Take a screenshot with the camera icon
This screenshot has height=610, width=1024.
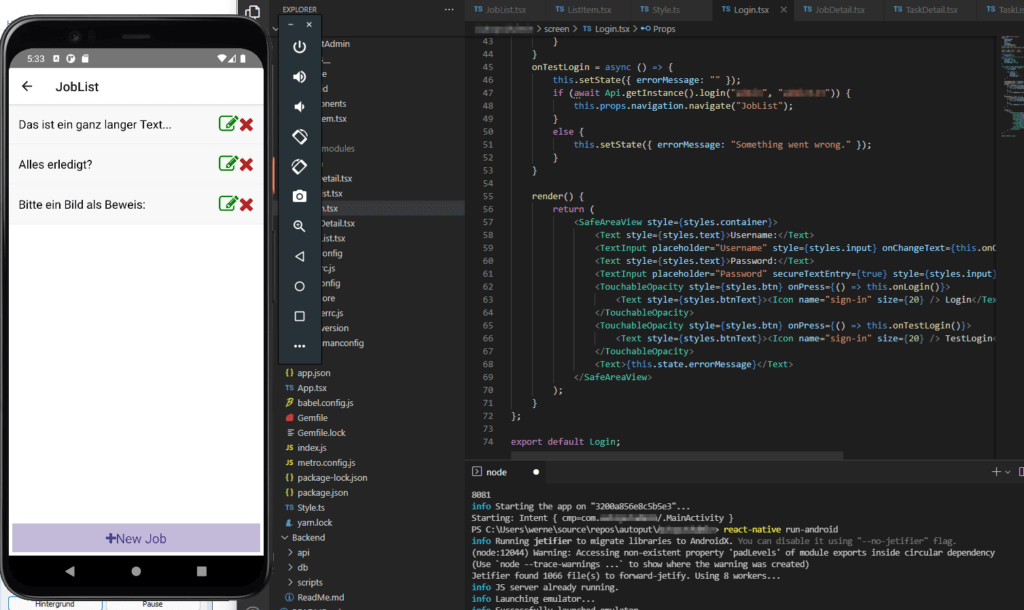(x=299, y=194)
